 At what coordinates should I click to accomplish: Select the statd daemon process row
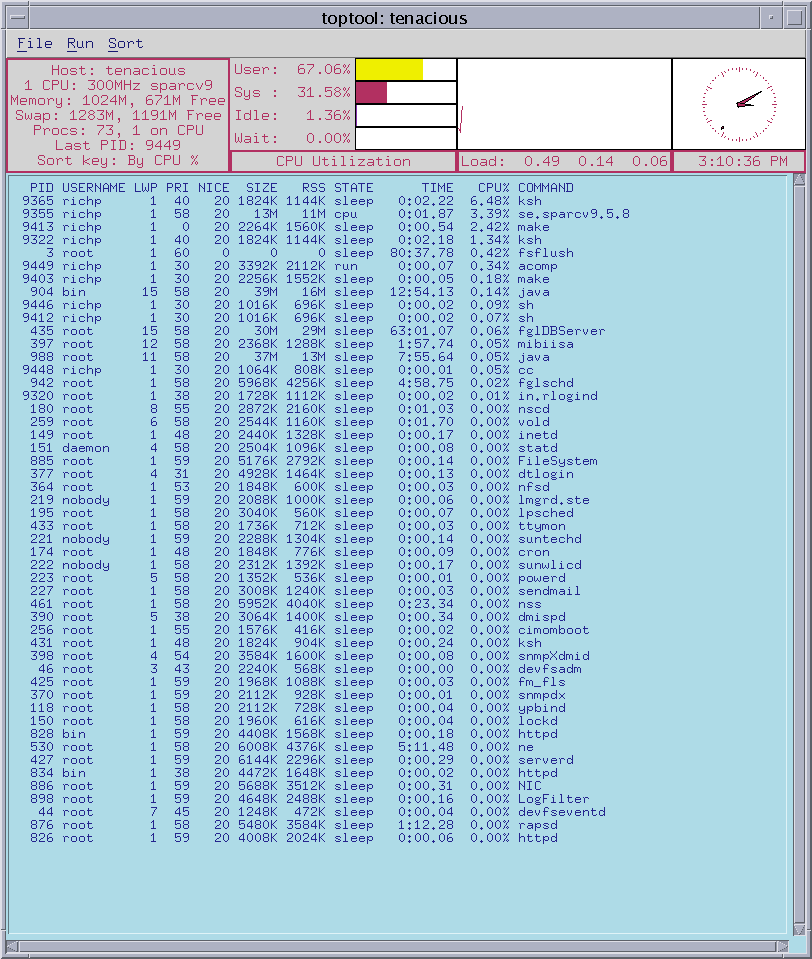(x=294, y=448)
